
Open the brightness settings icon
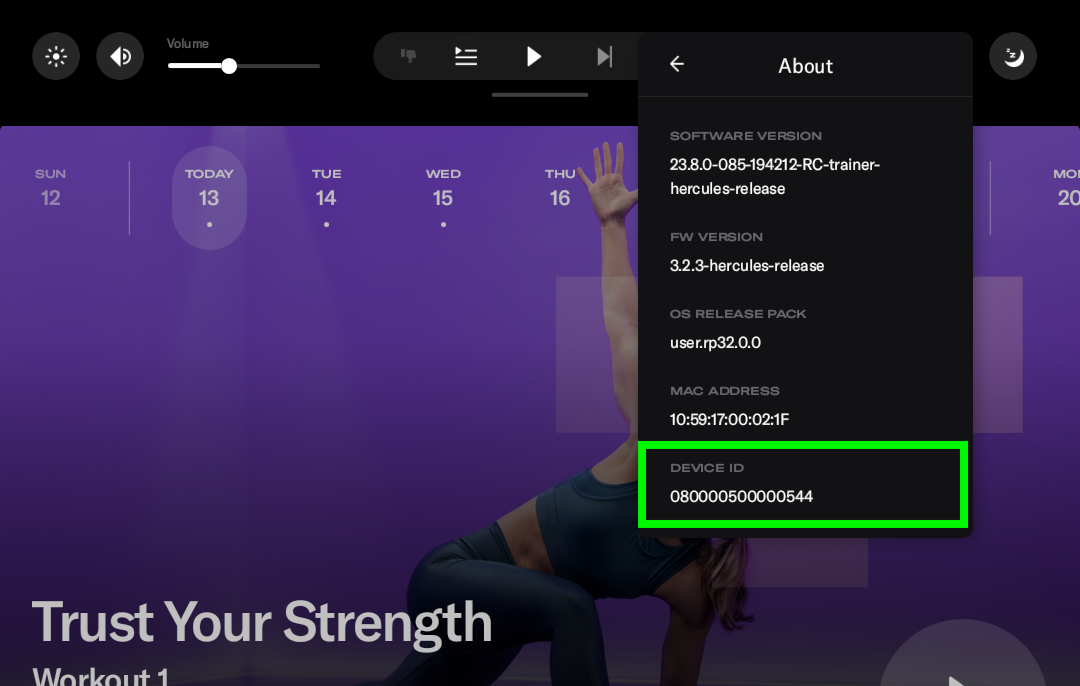point(56,57)
